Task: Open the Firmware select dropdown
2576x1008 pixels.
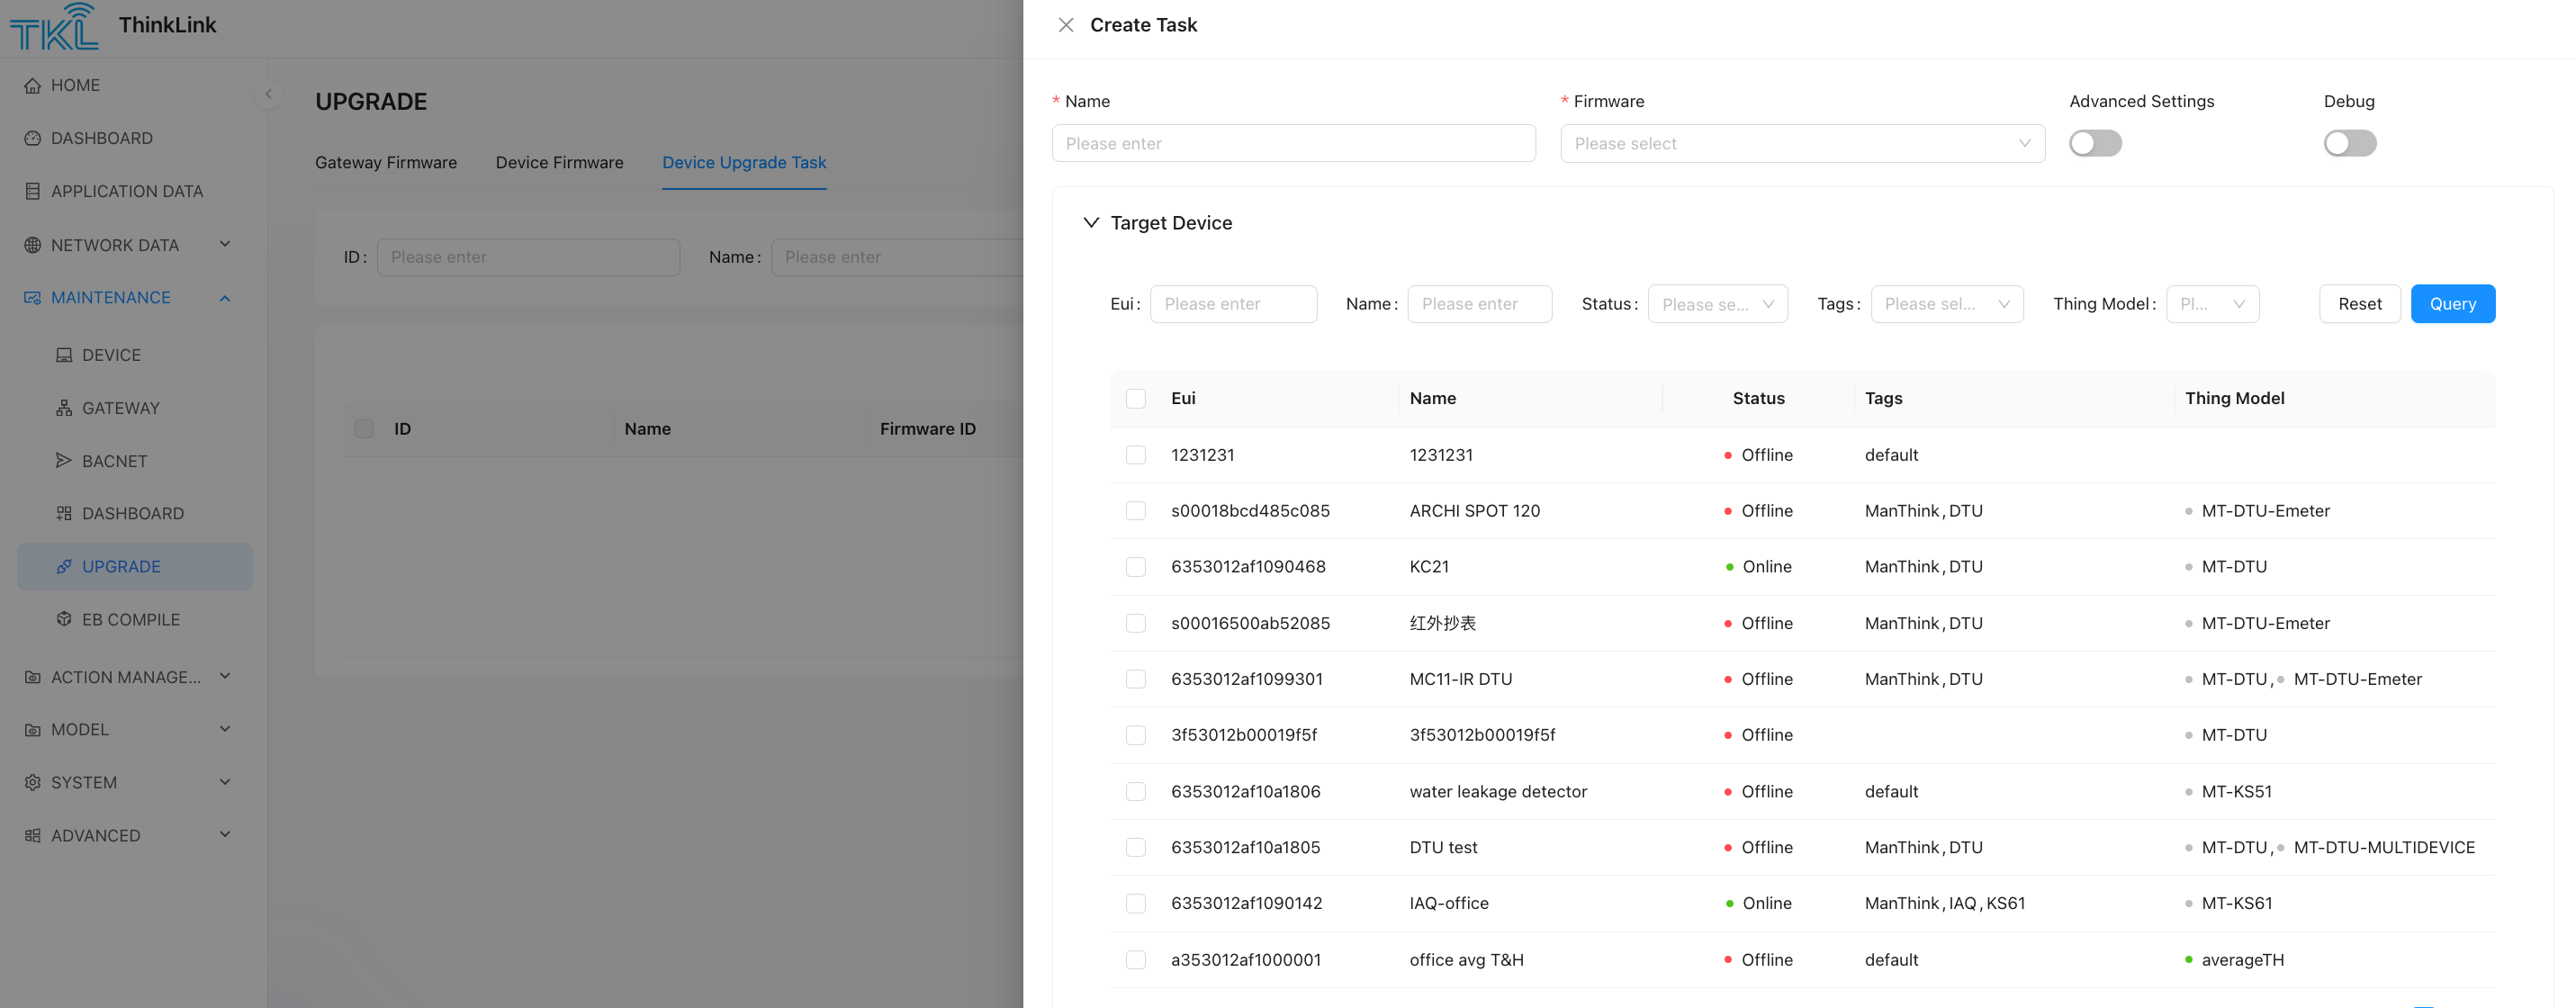Action: click(1801, 144)
